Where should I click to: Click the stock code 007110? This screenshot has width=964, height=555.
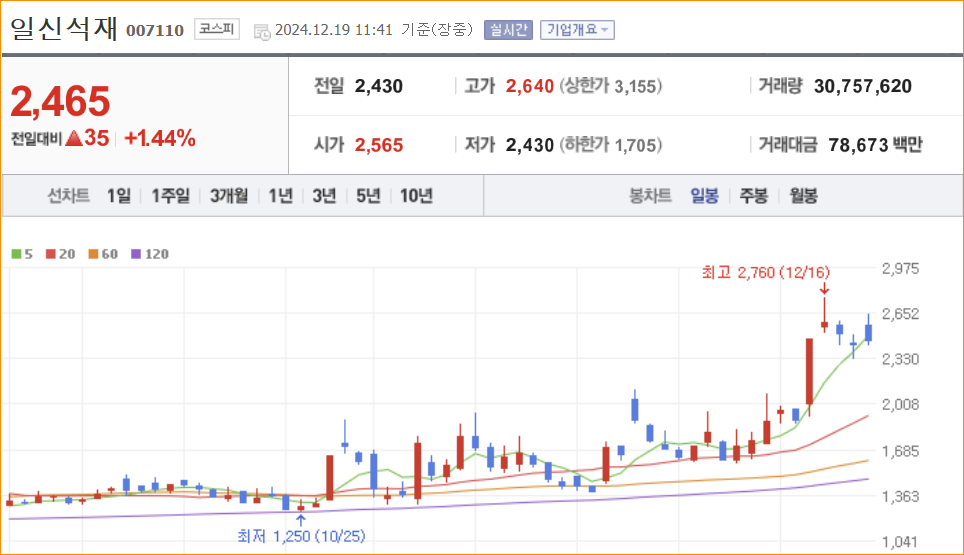[155, 30]
